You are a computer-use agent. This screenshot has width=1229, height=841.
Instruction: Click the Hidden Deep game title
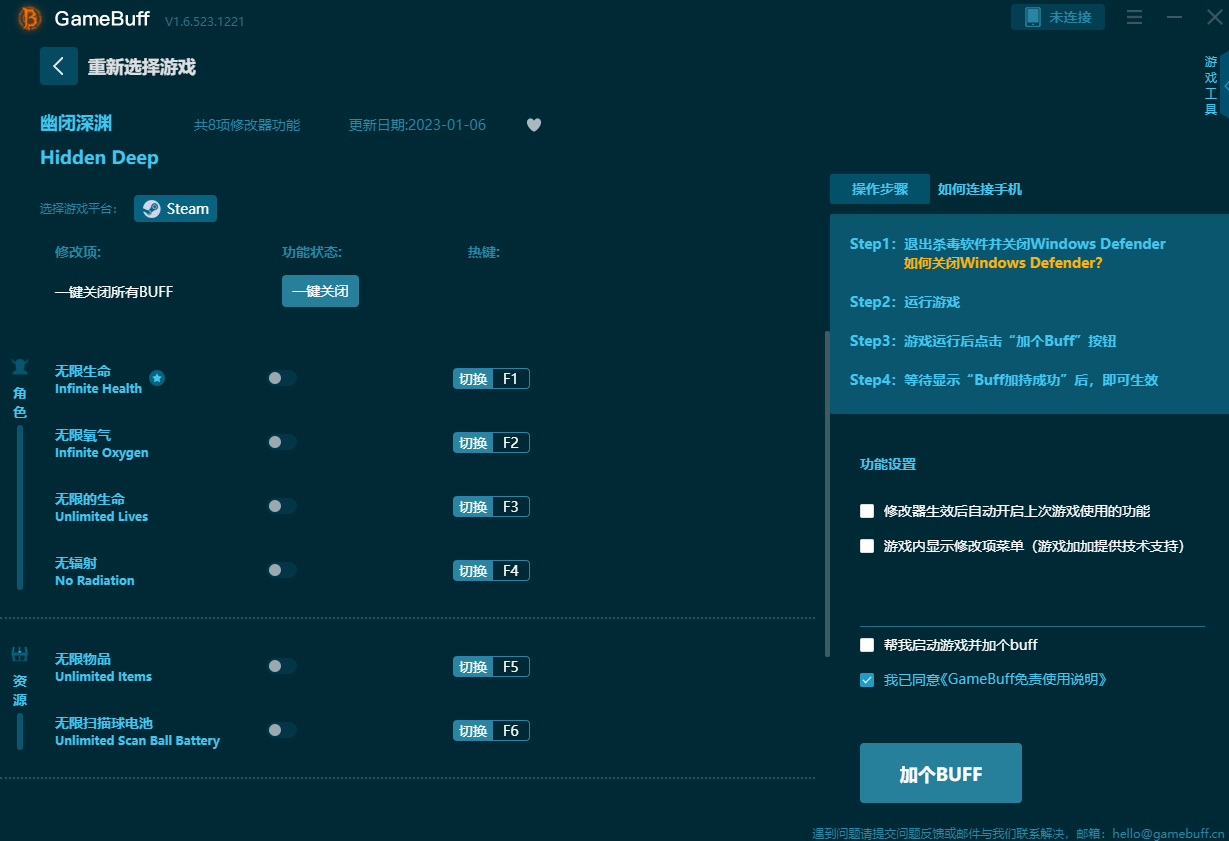coord(99,158)
